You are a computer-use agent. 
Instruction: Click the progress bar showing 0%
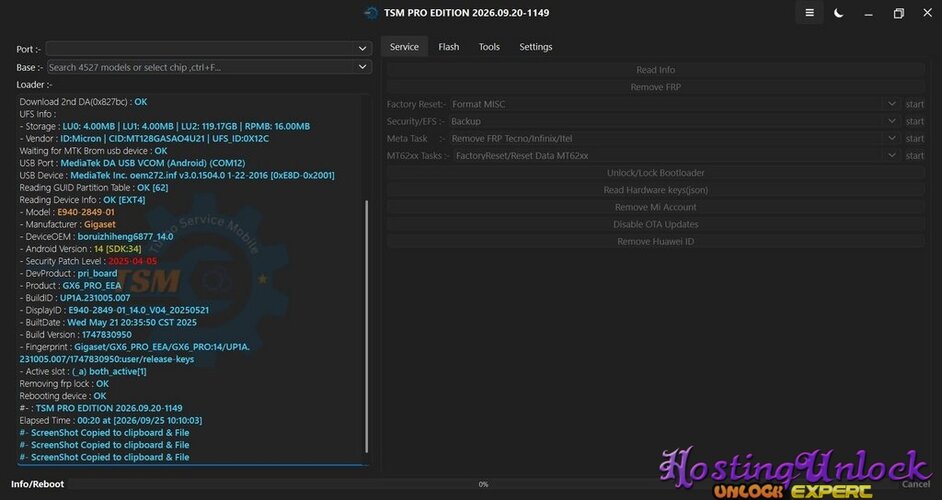point(484,484)
